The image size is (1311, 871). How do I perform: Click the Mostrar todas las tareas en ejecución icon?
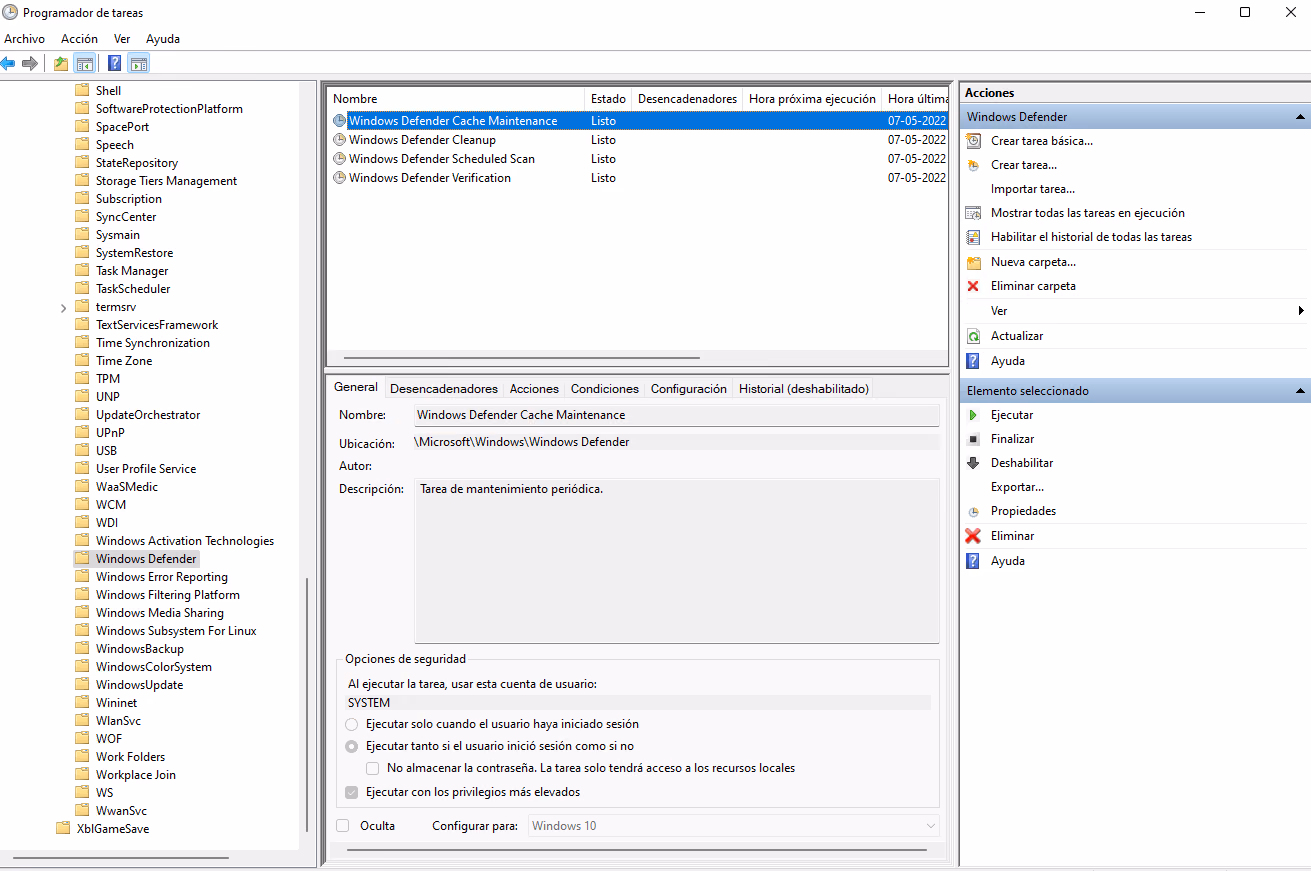[973, 213]
